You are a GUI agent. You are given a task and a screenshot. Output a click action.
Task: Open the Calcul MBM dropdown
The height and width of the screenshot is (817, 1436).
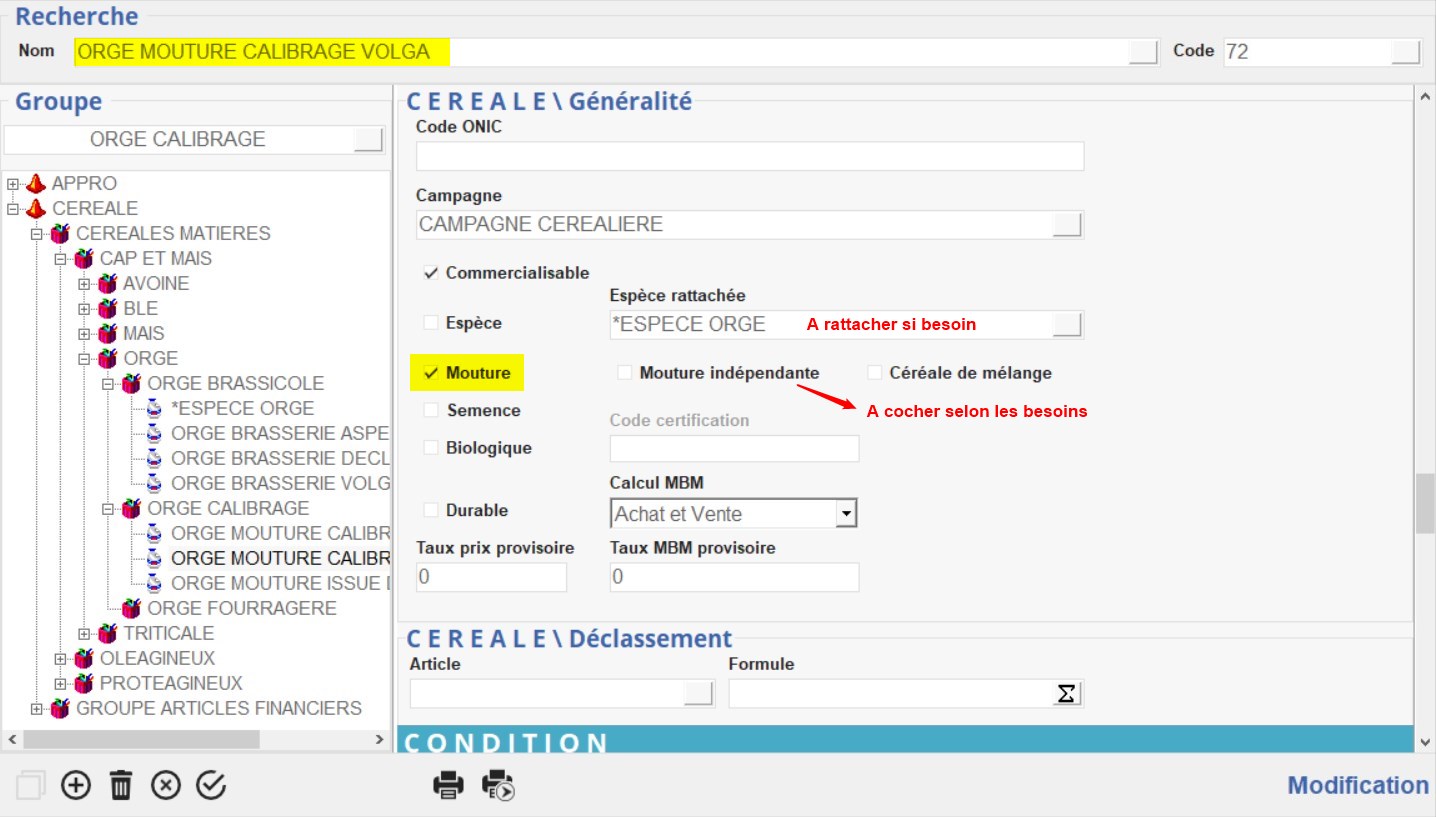(x=846, y=514)
